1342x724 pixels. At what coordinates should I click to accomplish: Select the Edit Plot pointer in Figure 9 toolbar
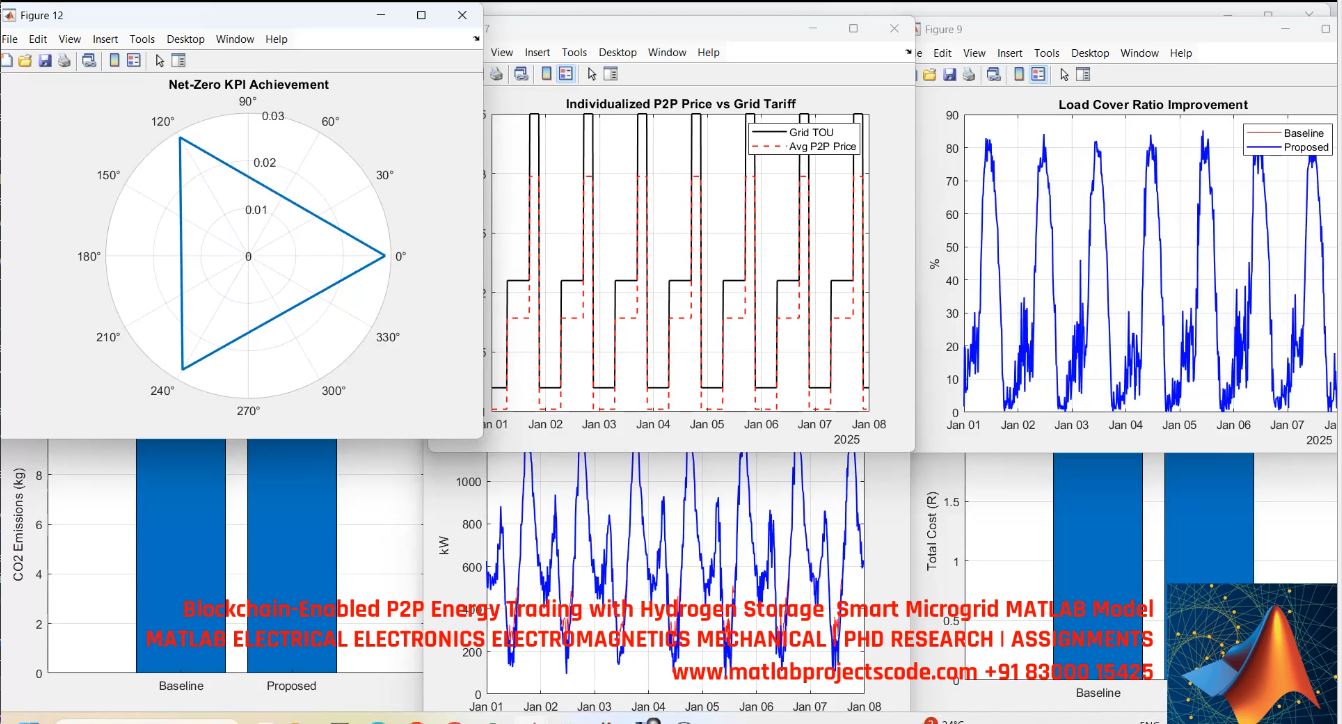[1065, 74]
